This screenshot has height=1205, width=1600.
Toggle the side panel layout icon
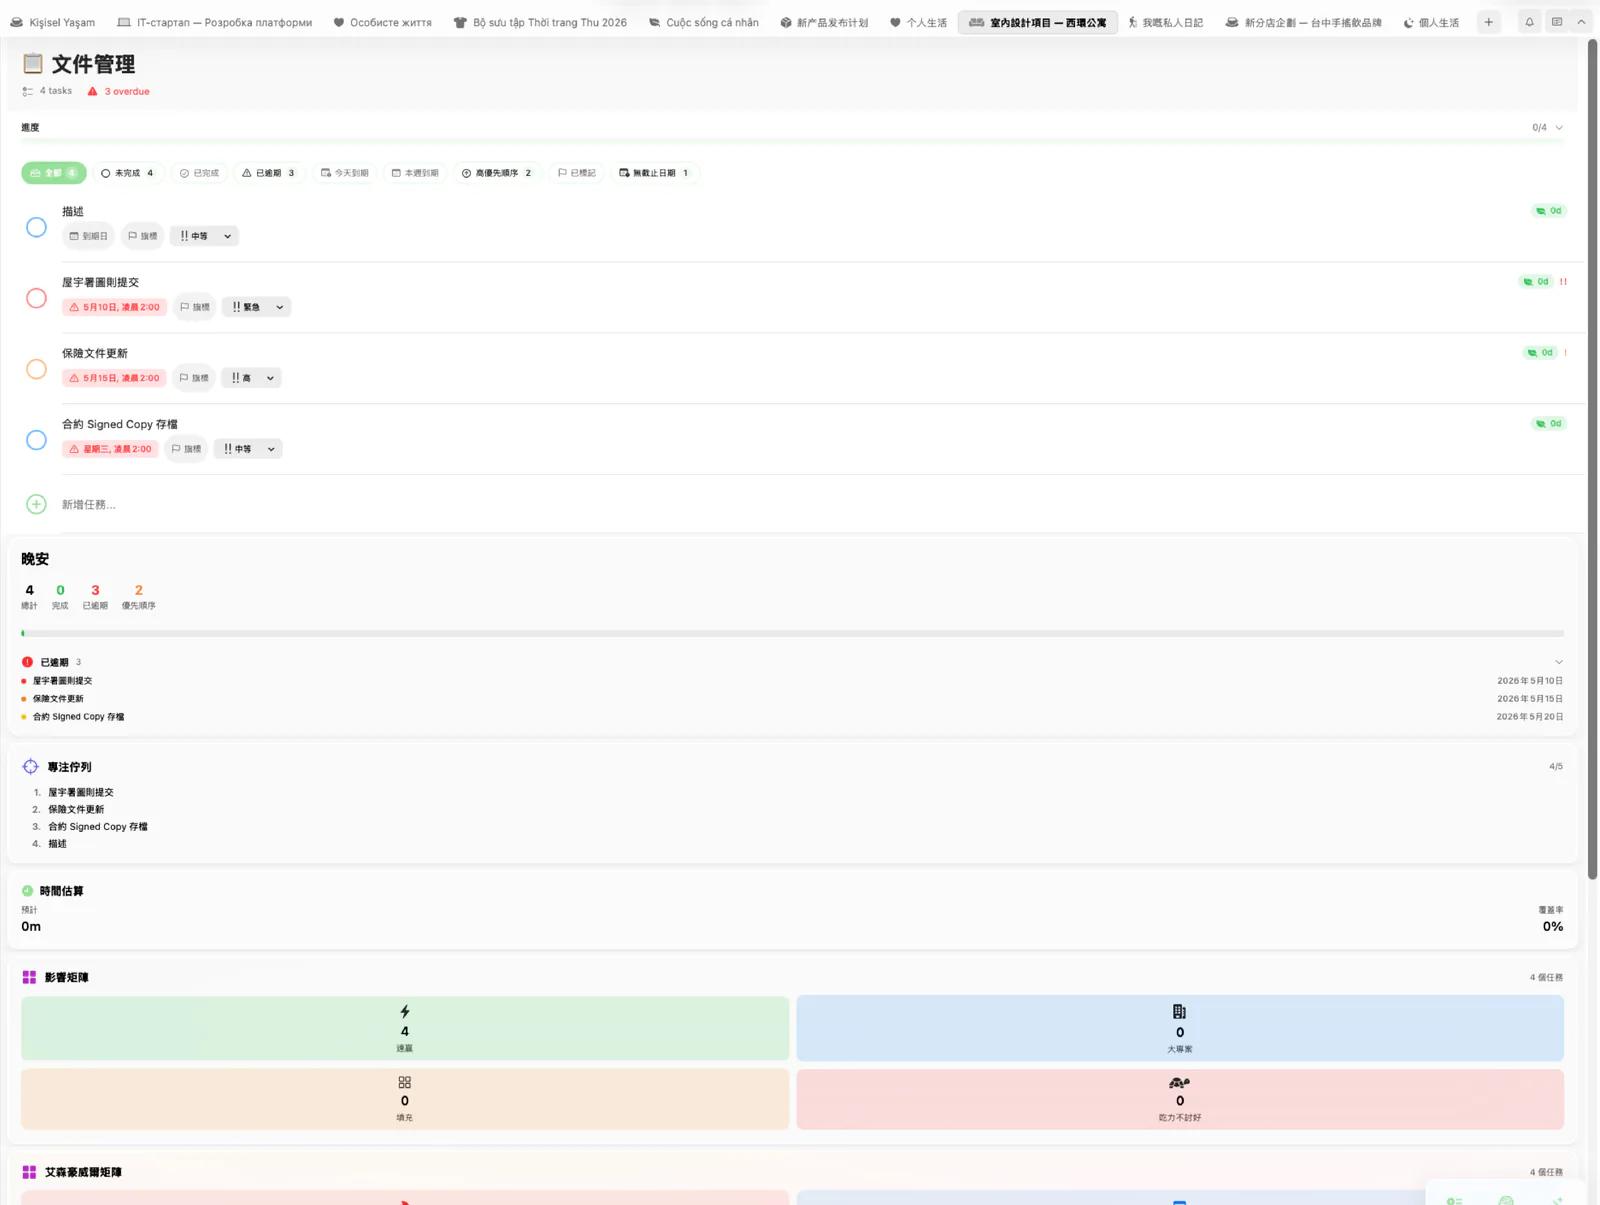pos(1557,22)
